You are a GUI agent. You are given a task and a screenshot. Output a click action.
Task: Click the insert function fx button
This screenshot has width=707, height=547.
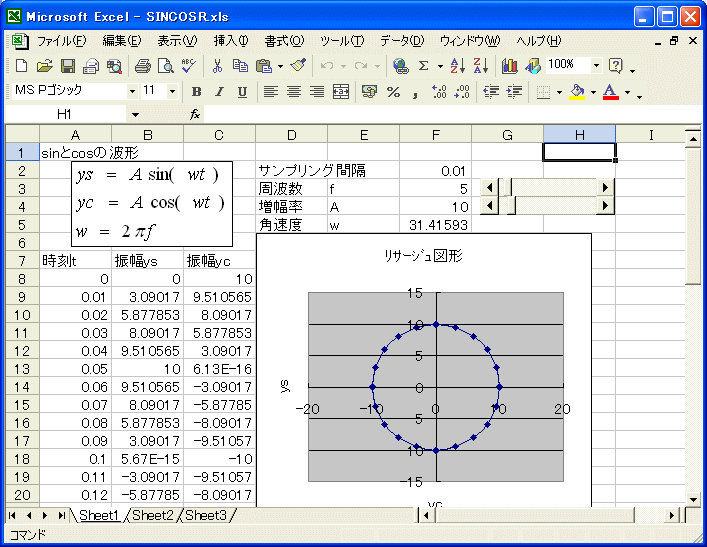[x=195, y=115]
